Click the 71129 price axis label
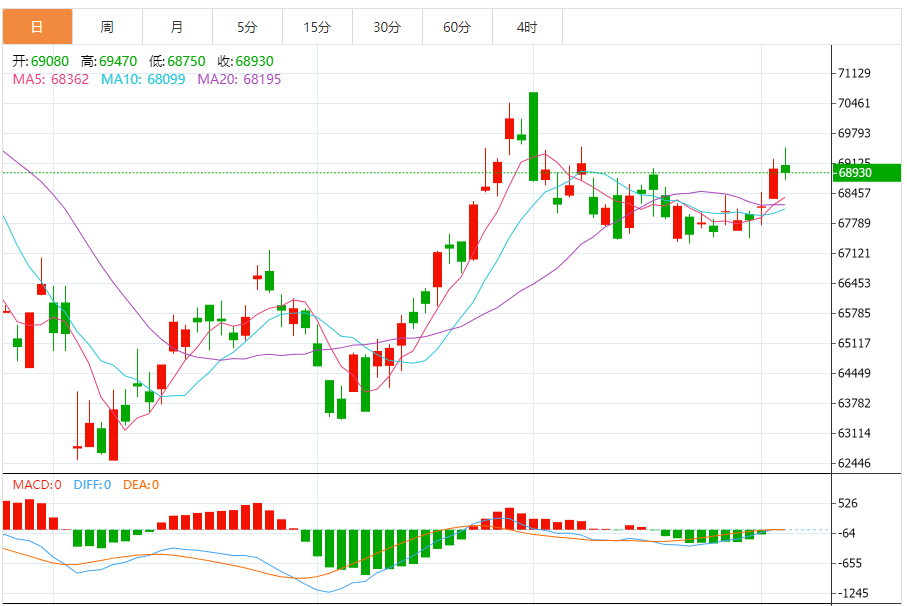Screen dimensions: 907x606 (854, 73)
